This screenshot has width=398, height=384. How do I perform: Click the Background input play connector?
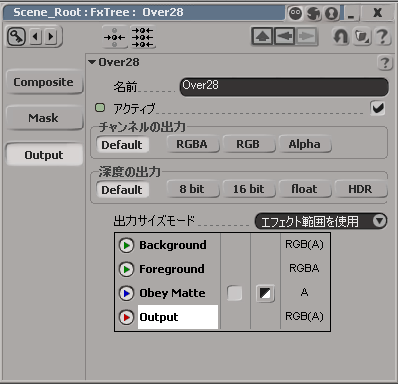126,246
